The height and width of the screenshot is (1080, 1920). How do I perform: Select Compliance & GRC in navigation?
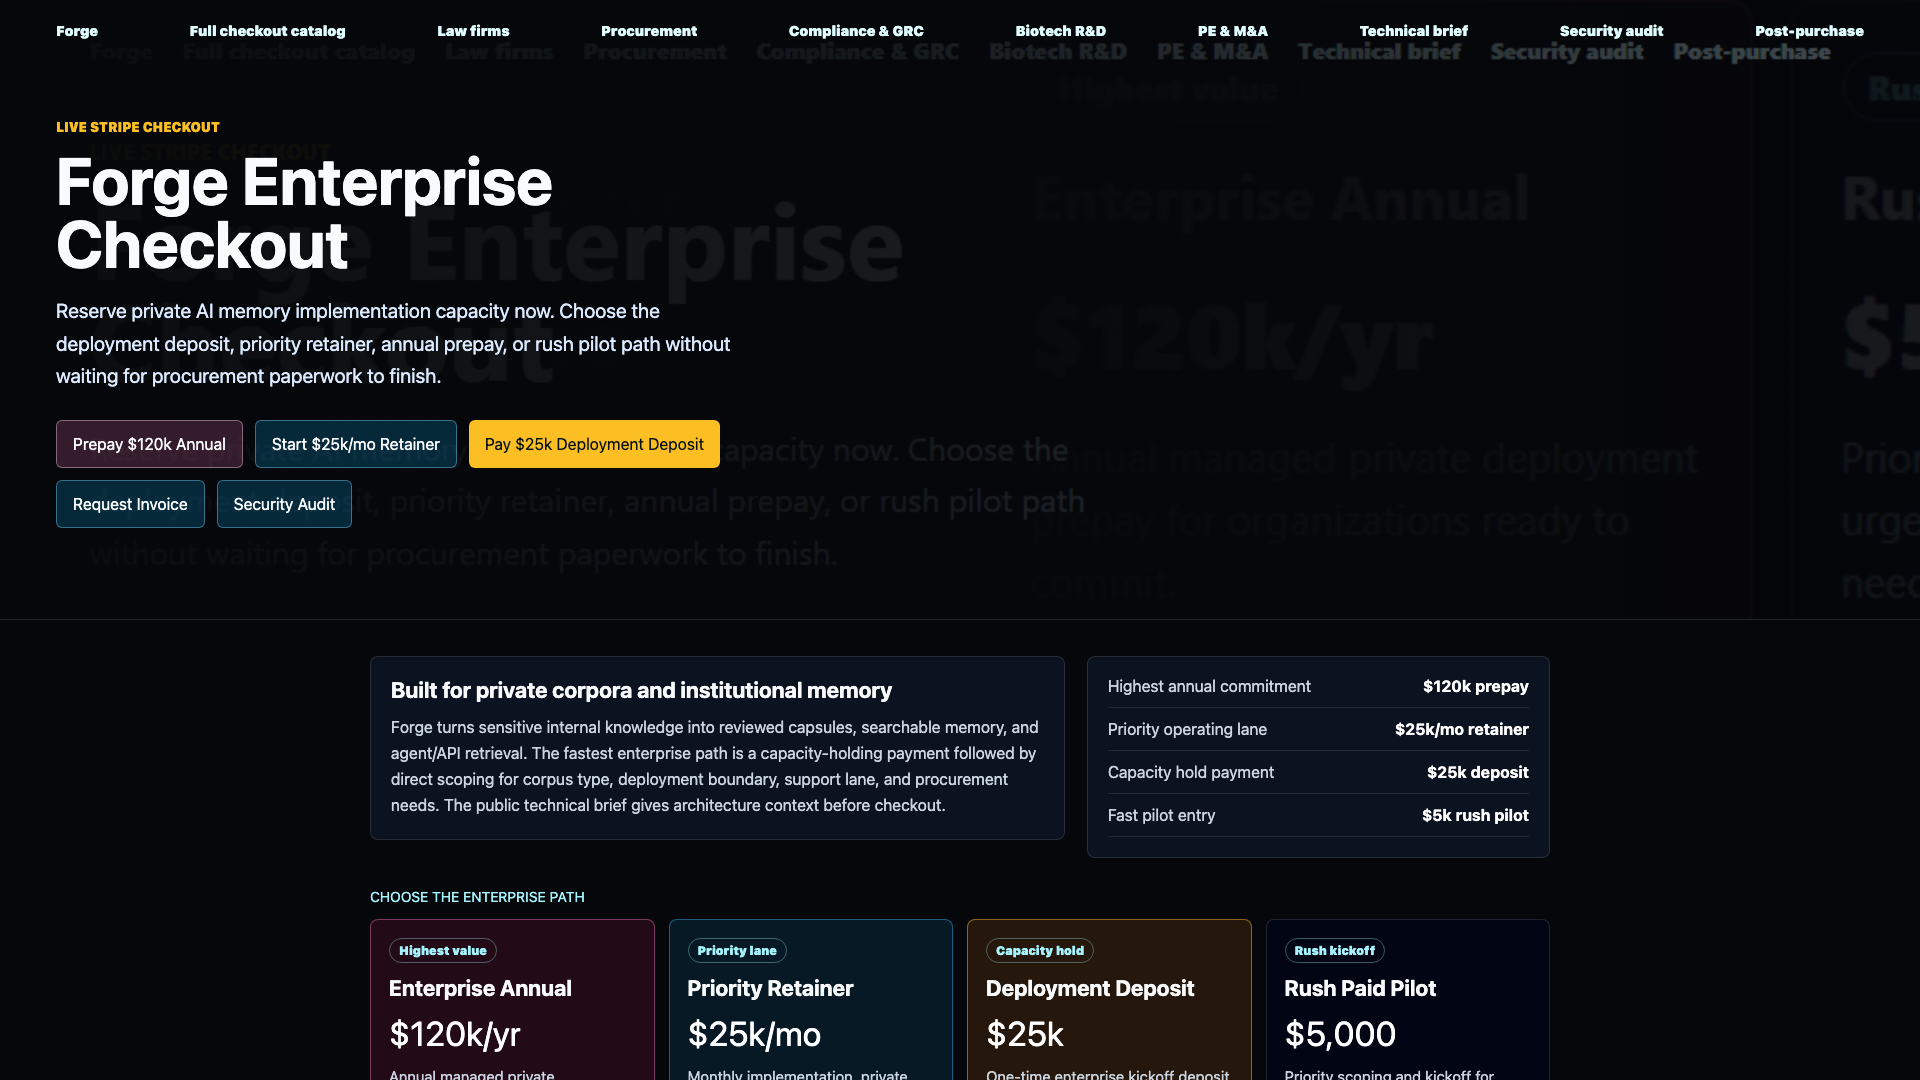856,31
